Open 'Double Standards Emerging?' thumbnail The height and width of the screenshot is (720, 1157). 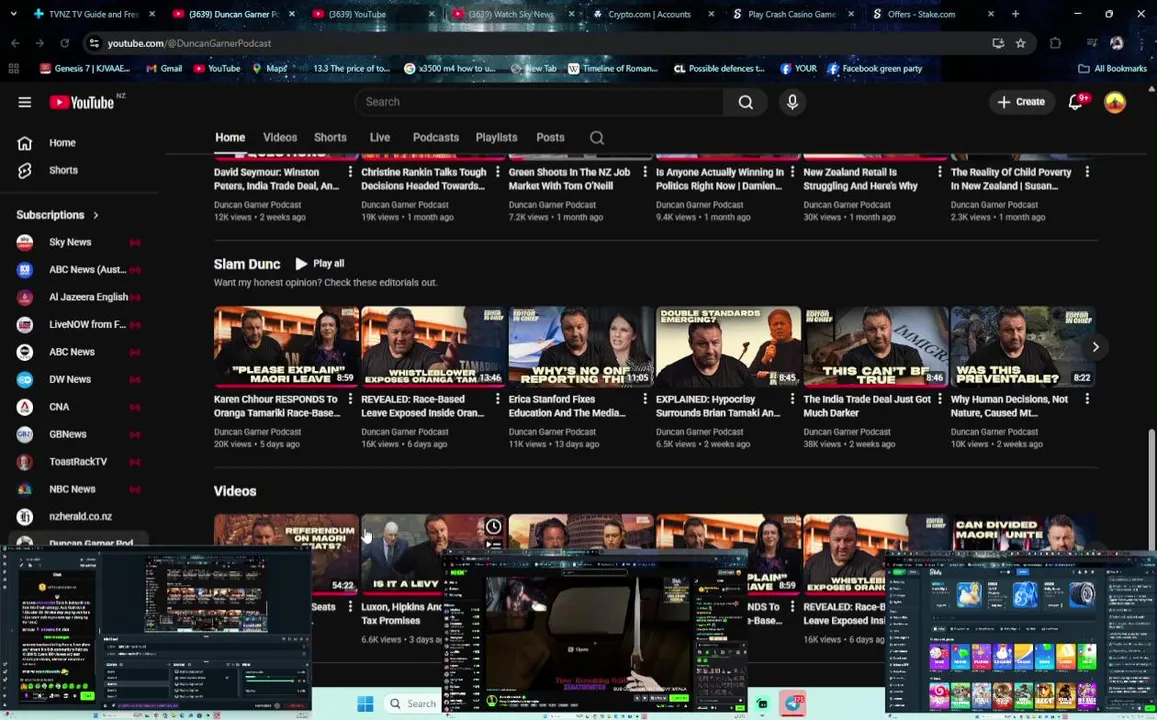[x=728, y=347]
